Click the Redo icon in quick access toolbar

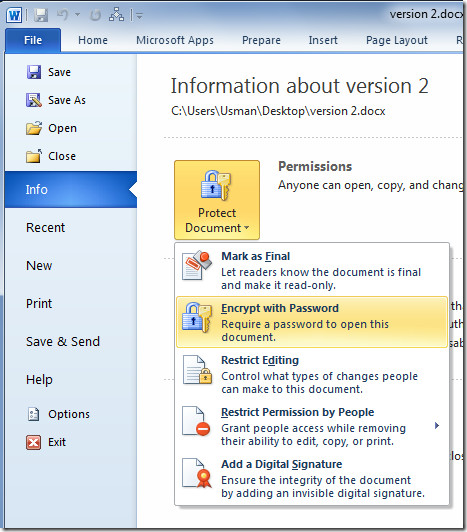tap(95, 15)
